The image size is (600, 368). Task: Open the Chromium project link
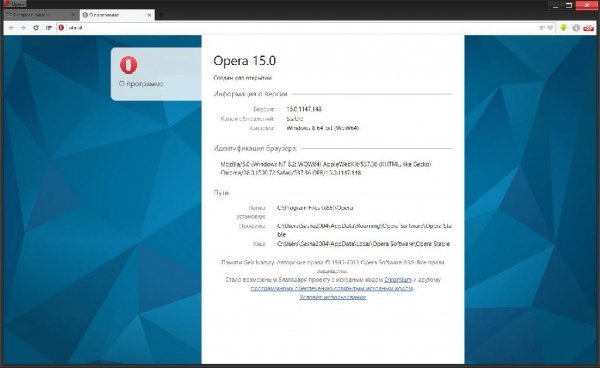pos(398,280)
